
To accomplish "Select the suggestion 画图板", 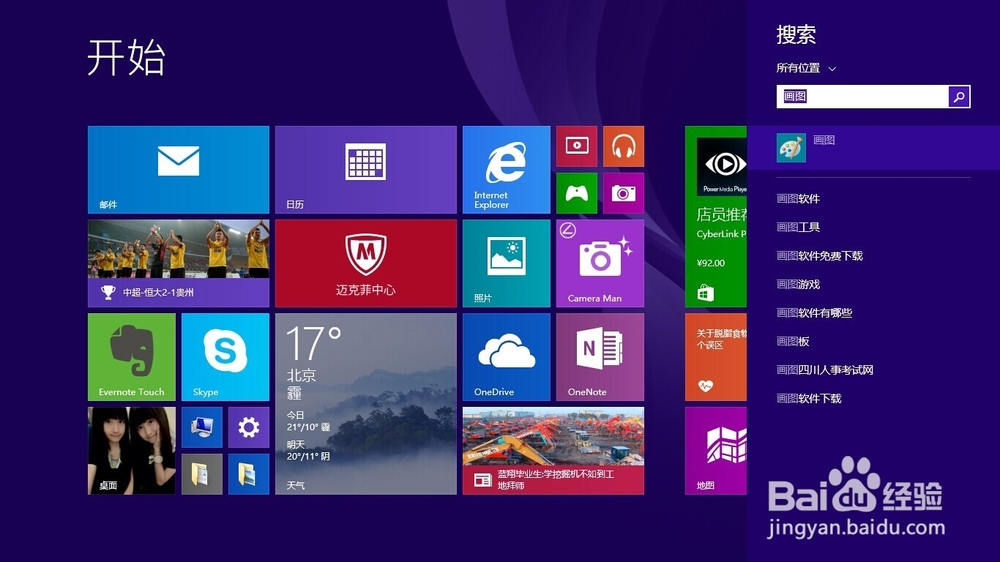I will point(793,341).
